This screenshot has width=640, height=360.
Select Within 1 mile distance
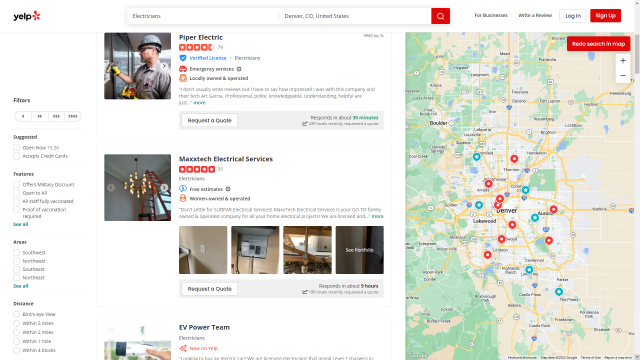[16, 341]
